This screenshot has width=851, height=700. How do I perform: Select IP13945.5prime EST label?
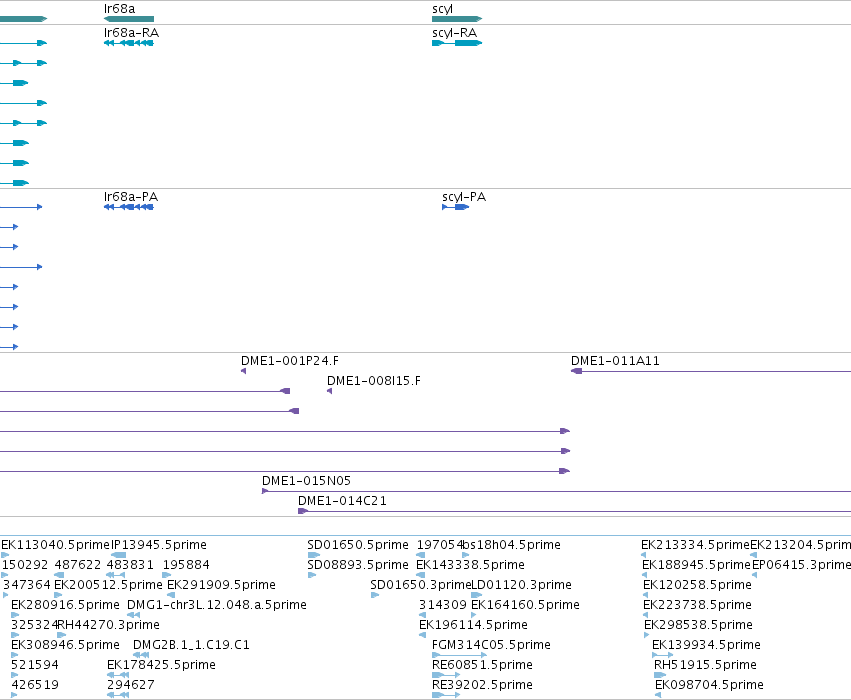(x=159, y=544)
